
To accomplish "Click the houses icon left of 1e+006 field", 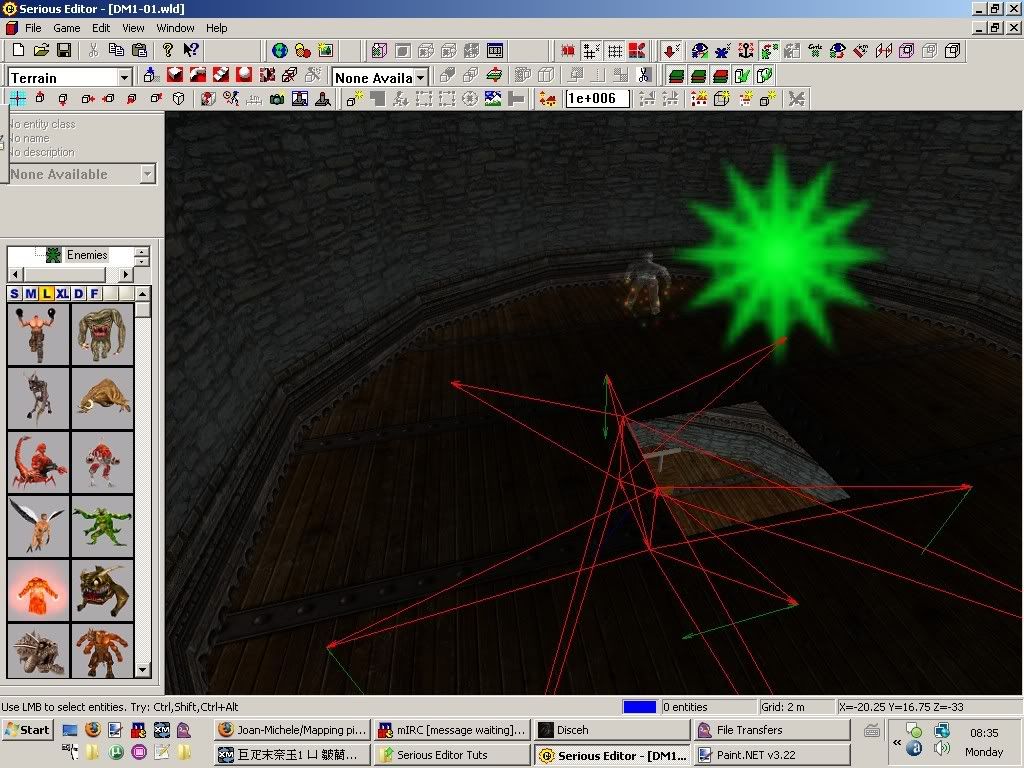I will (547, 99).
